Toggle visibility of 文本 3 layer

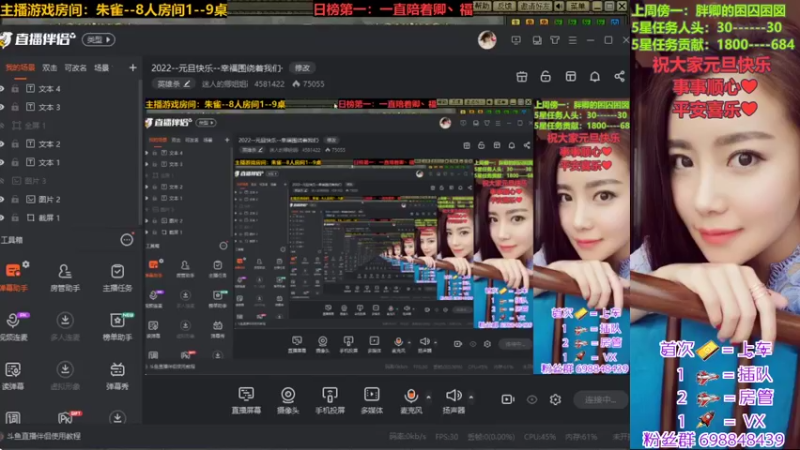pos(2,107)
